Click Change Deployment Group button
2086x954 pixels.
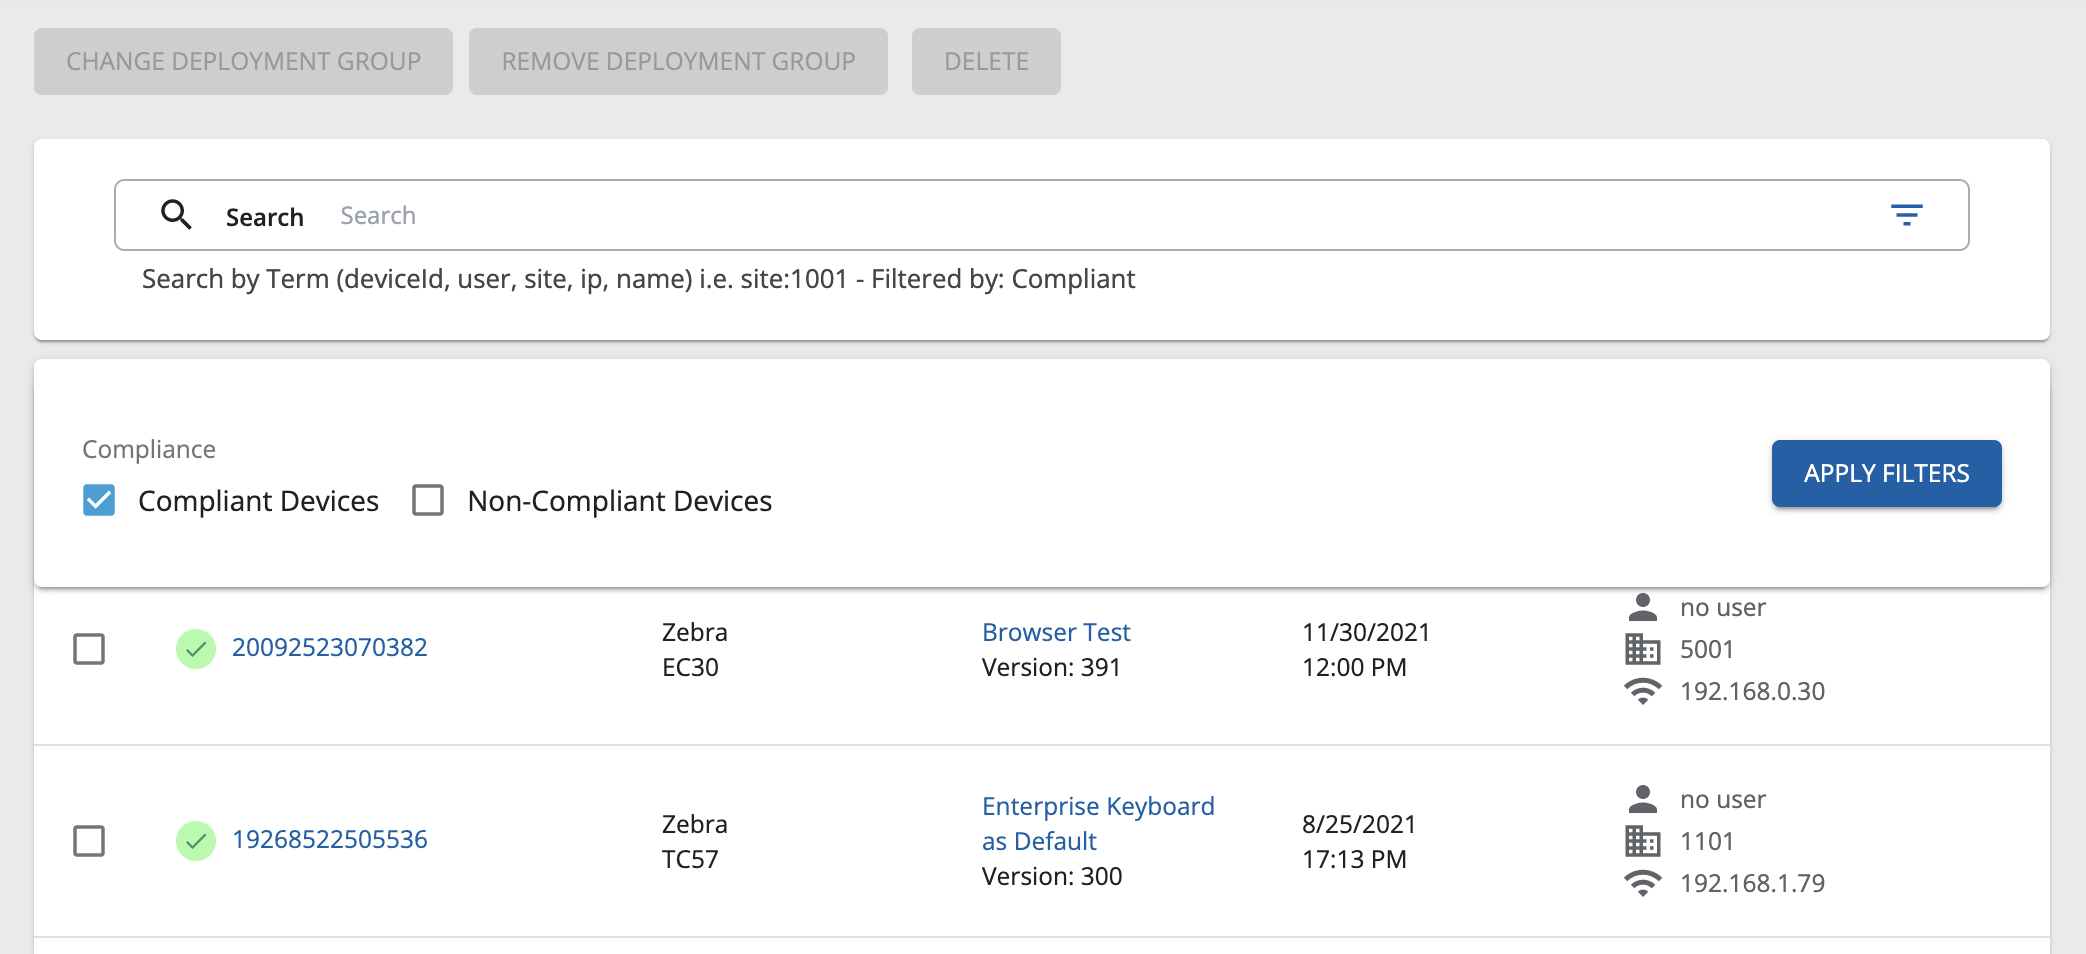point(243,61)
